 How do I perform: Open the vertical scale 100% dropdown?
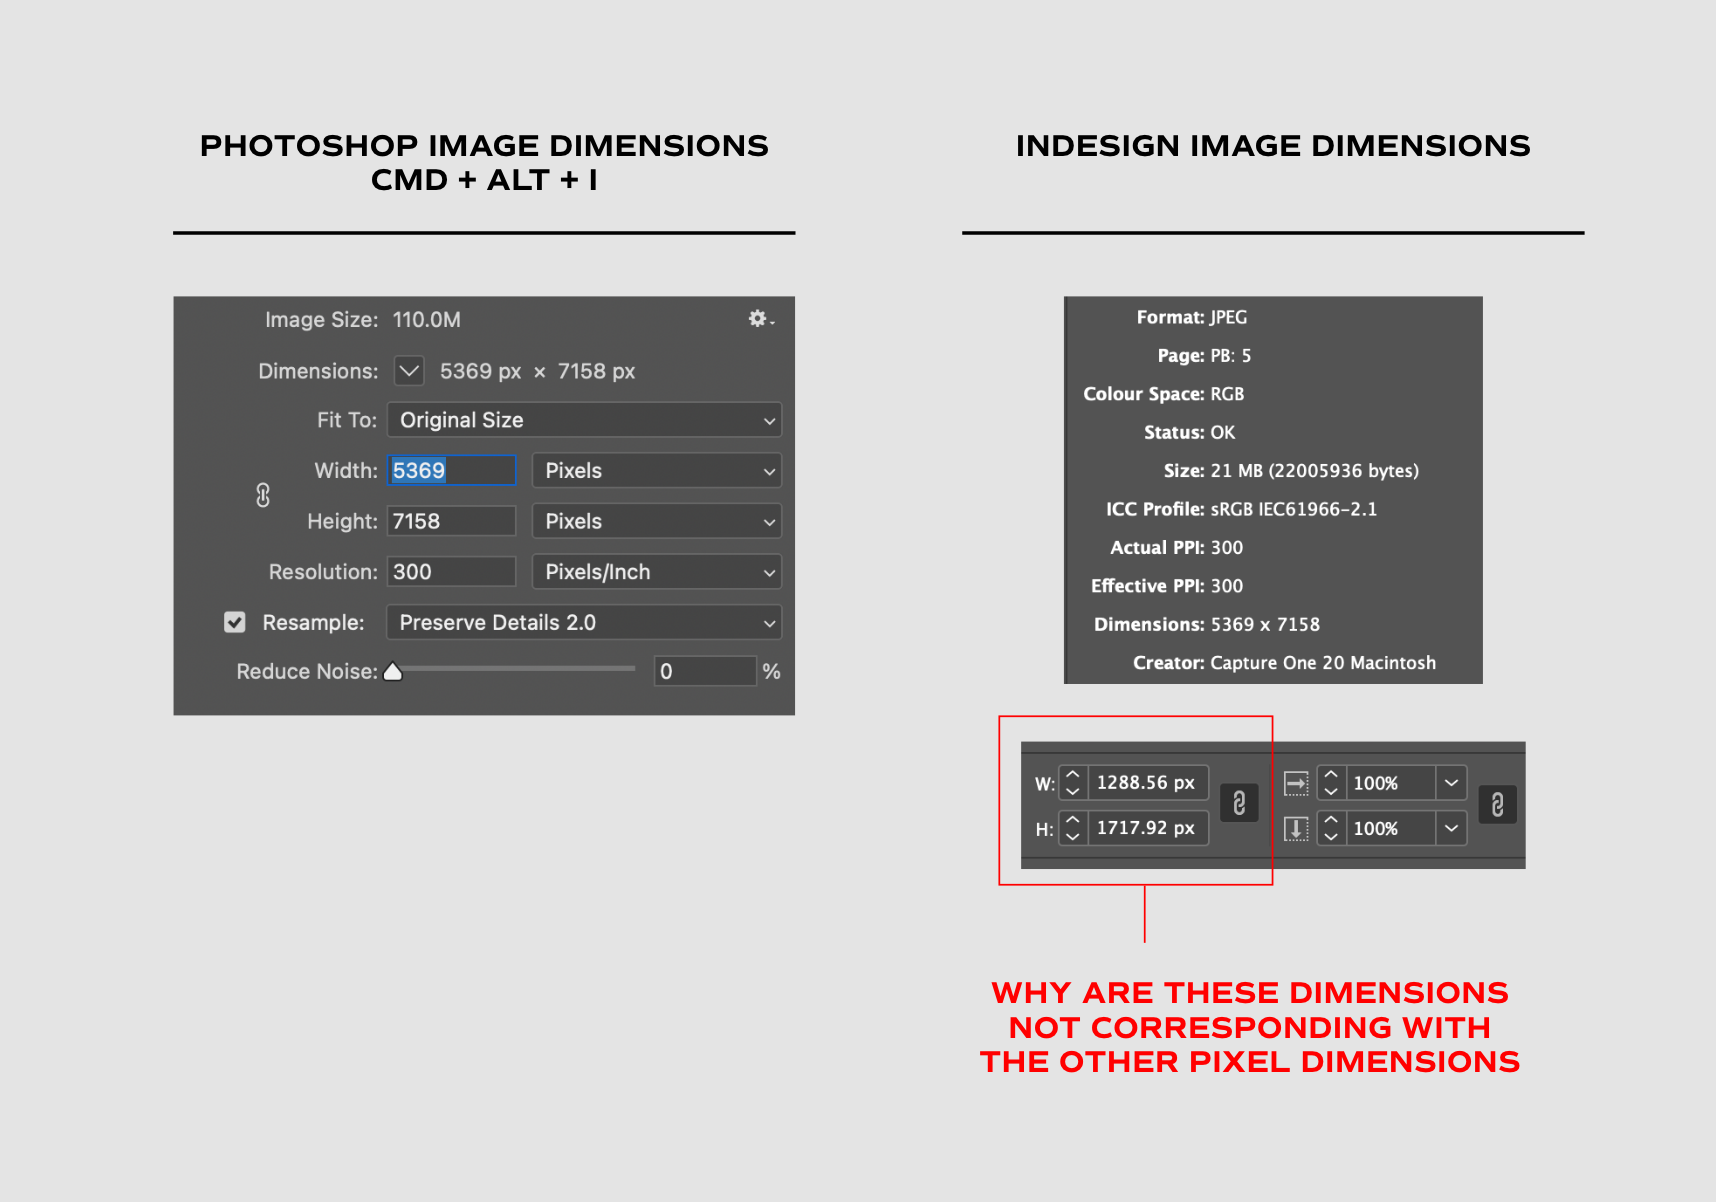pos(1452,828)
